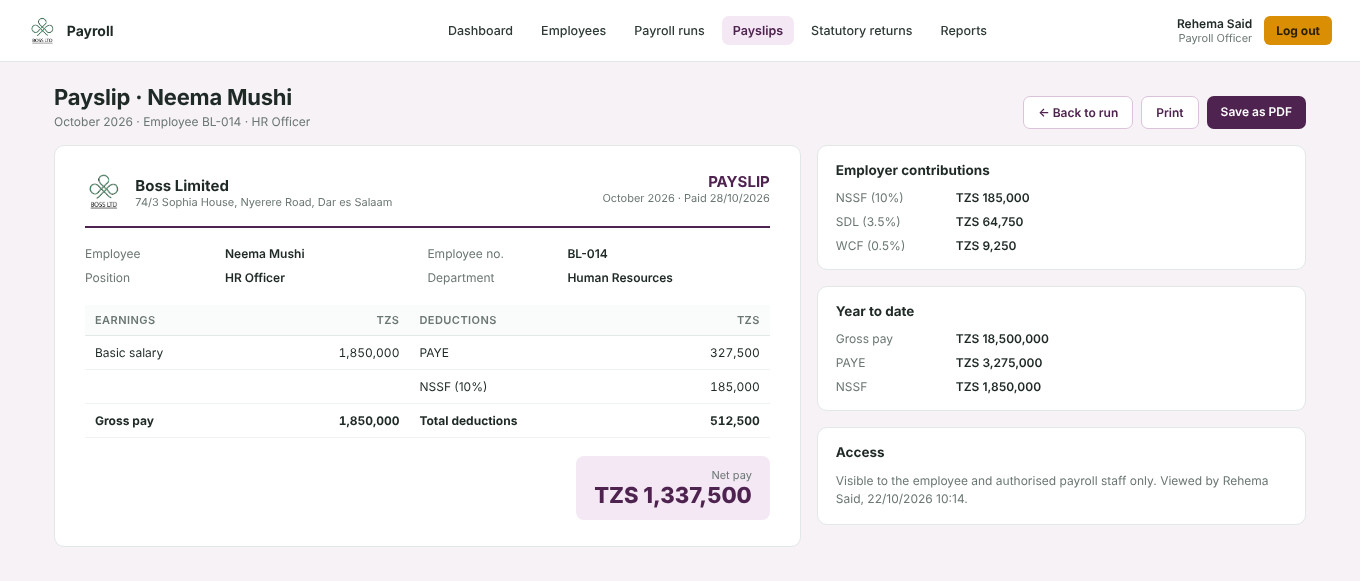
Task: Click the Gross pay row label
Action: [124, 421]
